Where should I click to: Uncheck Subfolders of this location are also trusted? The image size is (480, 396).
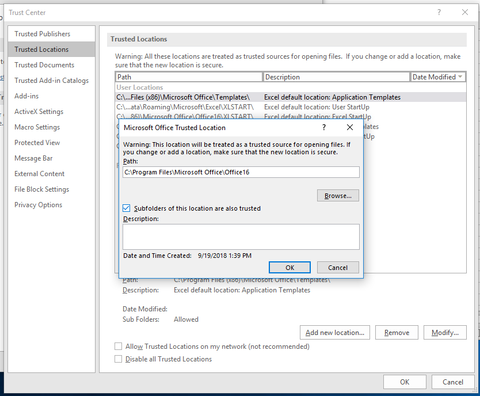point(126,208)
